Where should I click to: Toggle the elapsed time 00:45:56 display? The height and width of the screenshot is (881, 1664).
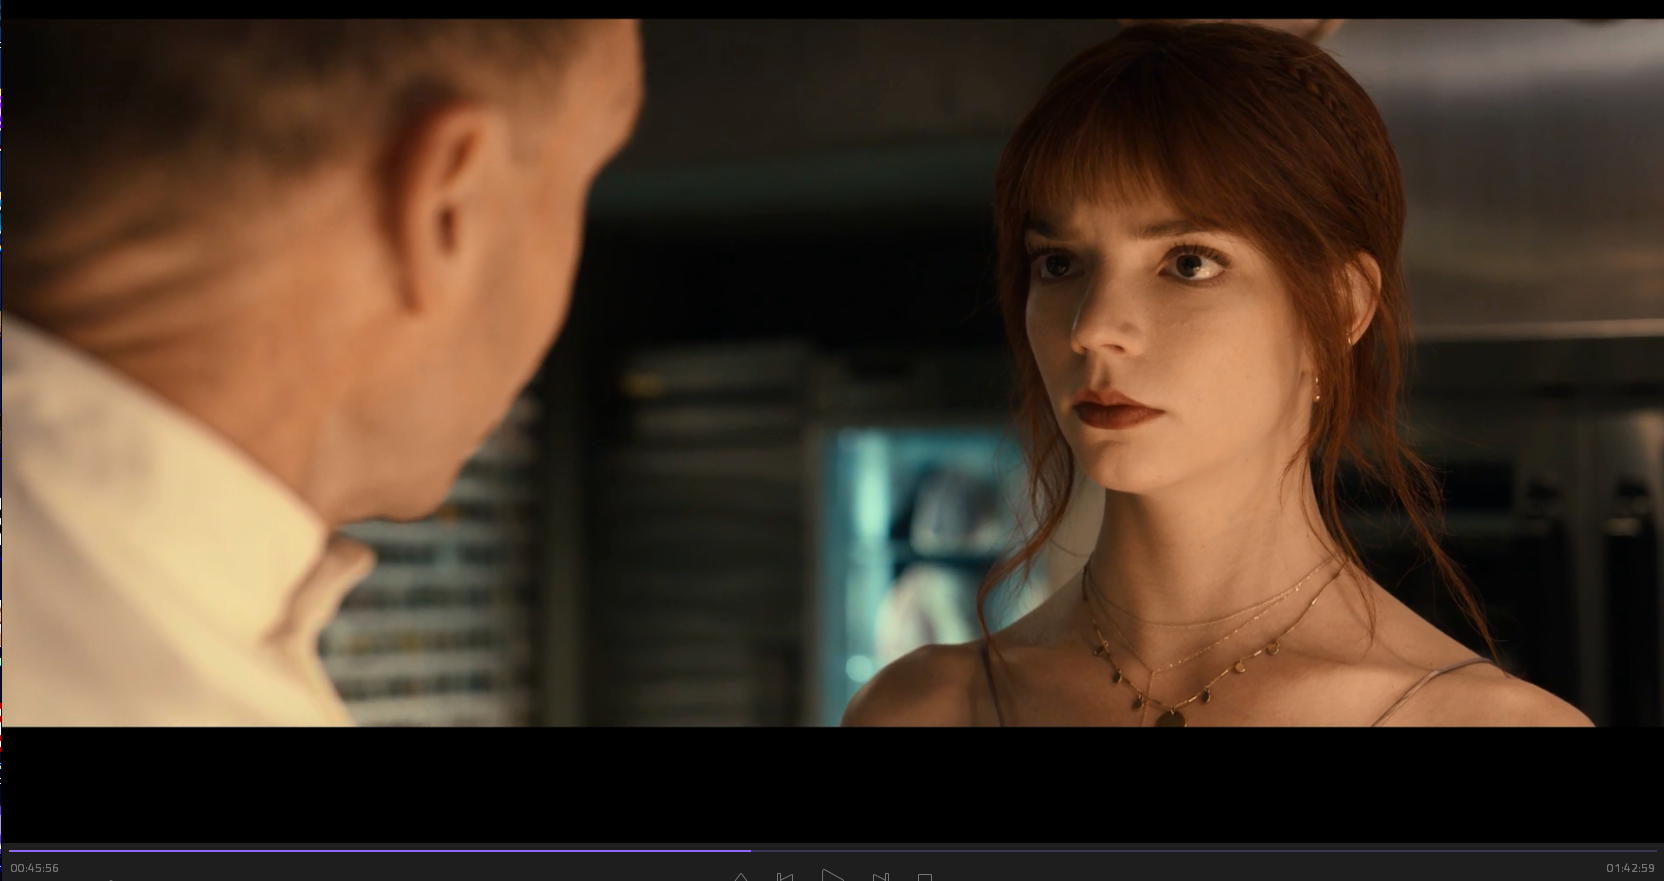point(35,868)
